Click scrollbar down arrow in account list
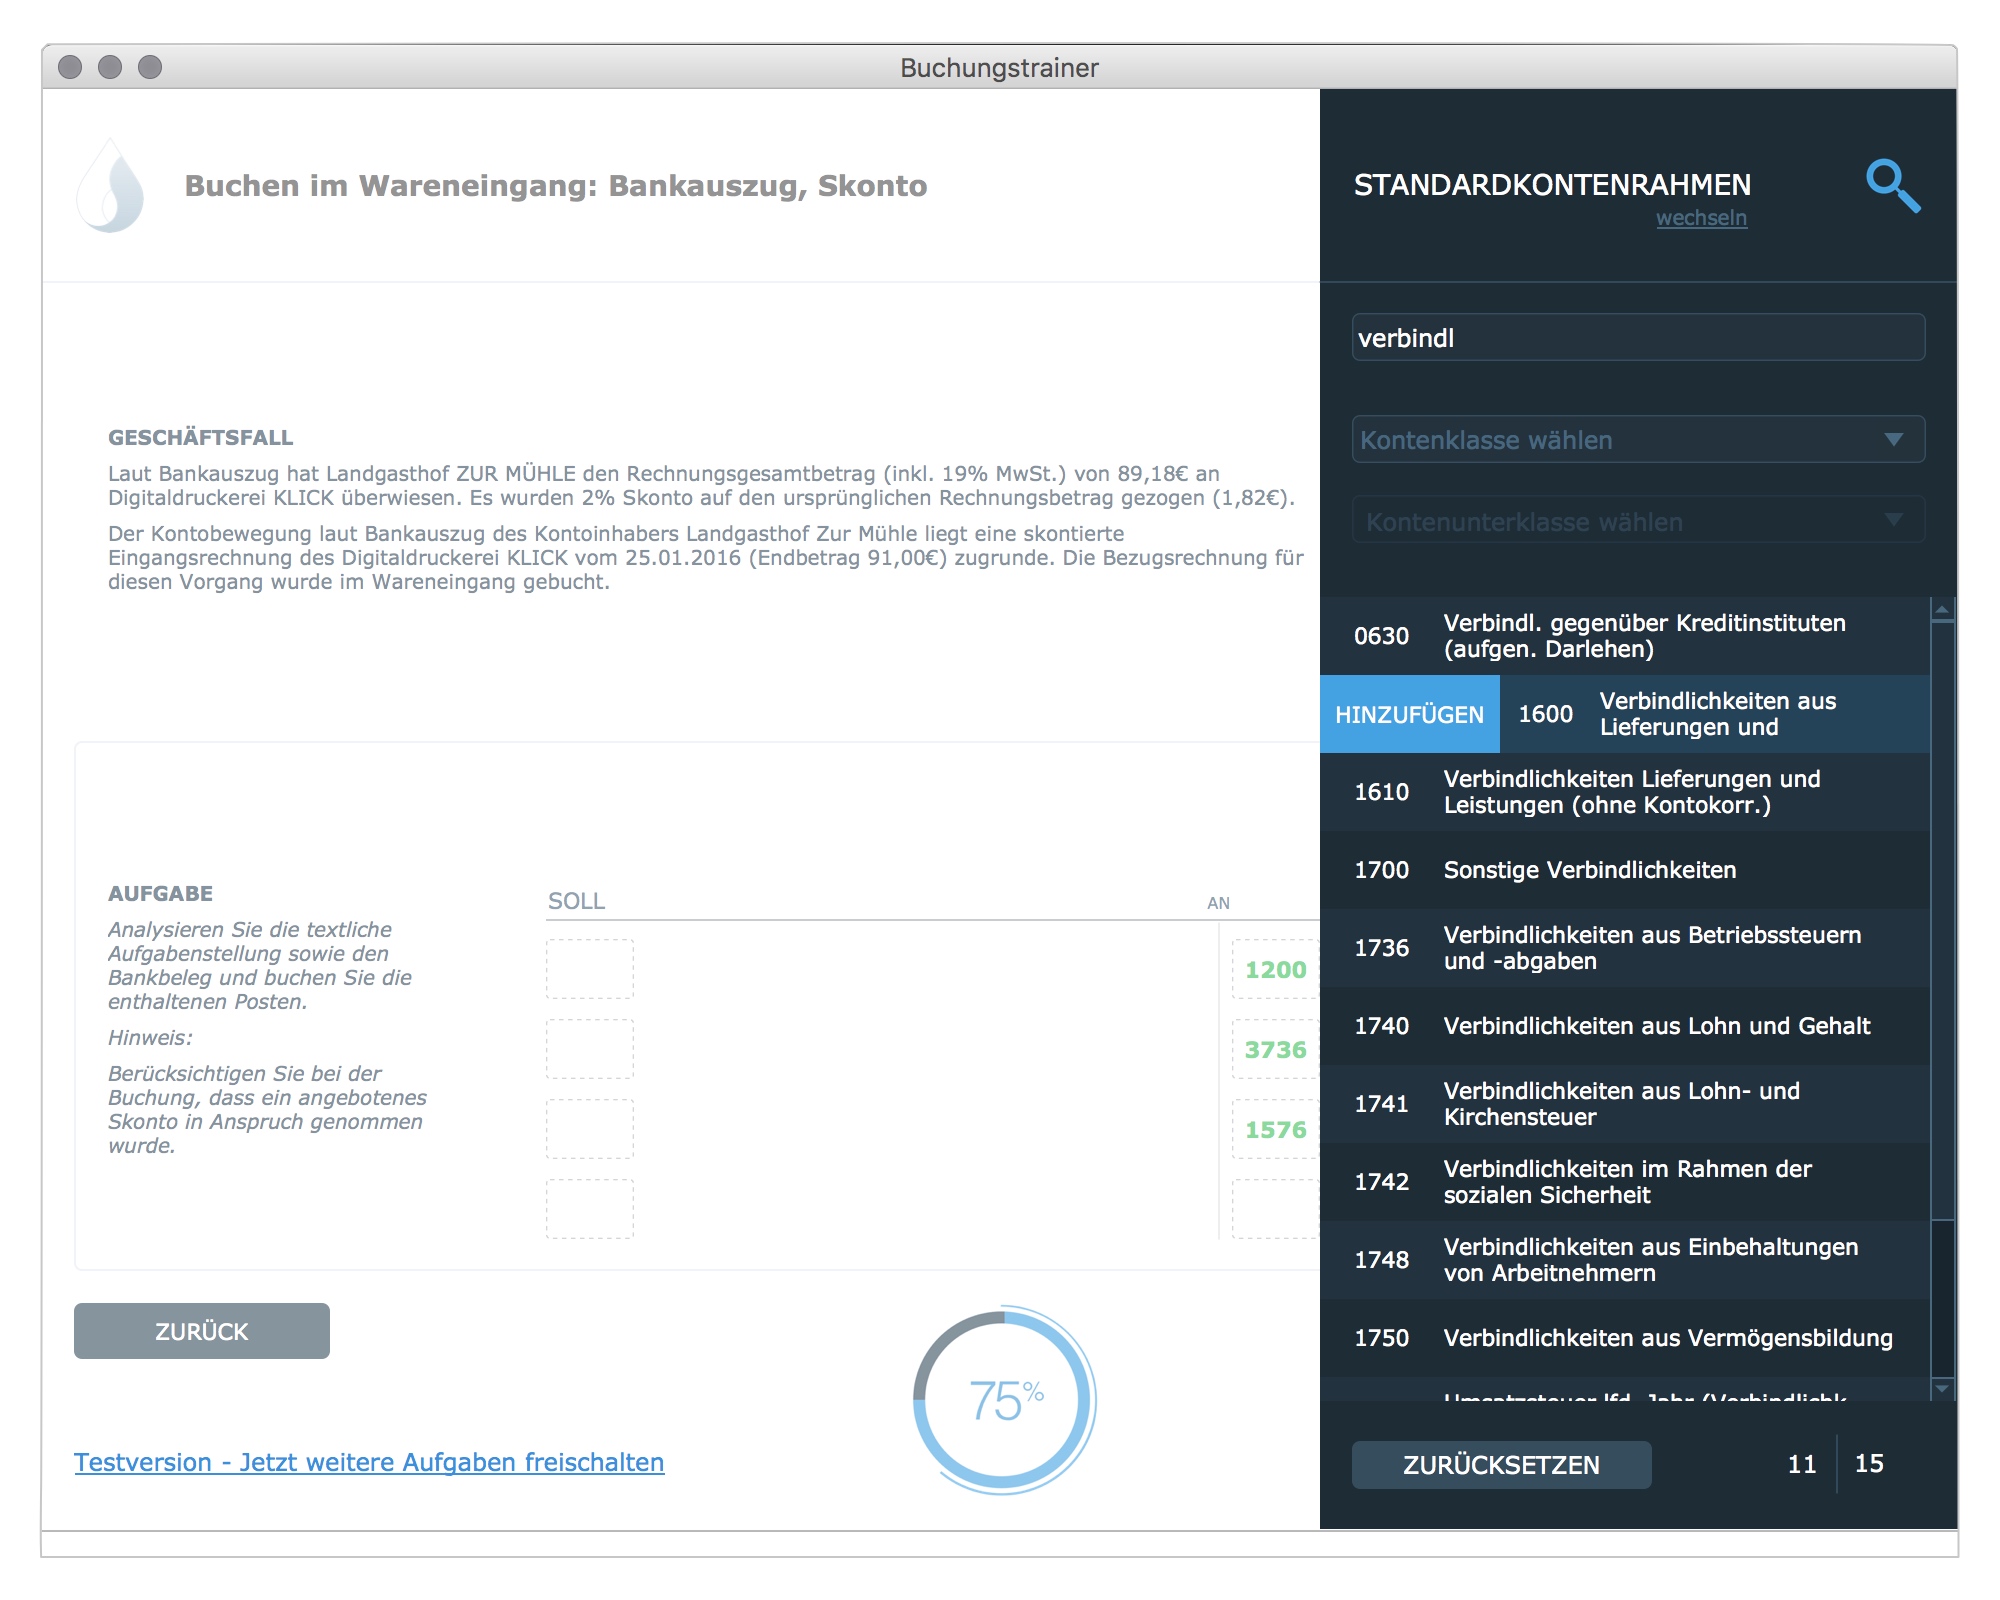Image resolution: width=2000 pixels, height=1600 pixels. click(1941, 1388)
